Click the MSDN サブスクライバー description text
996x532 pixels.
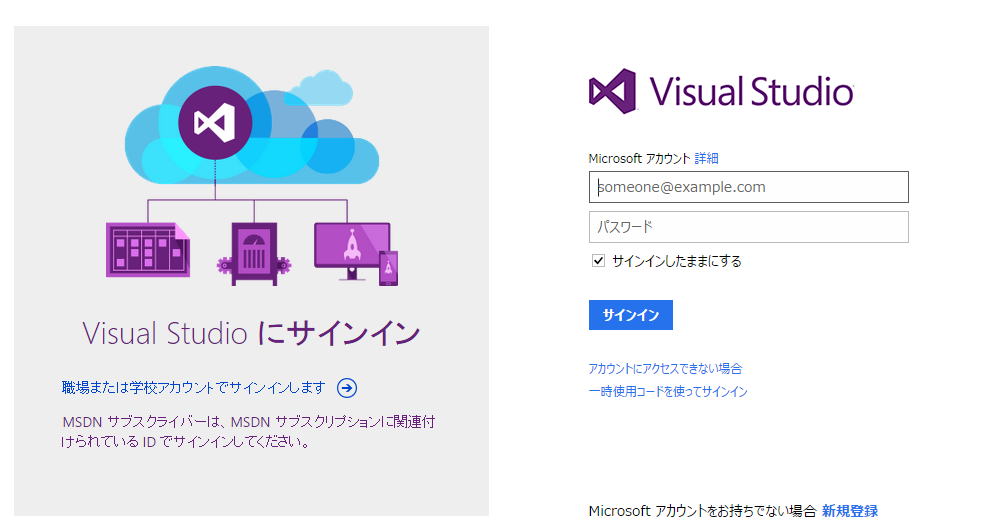pos(248,432)
